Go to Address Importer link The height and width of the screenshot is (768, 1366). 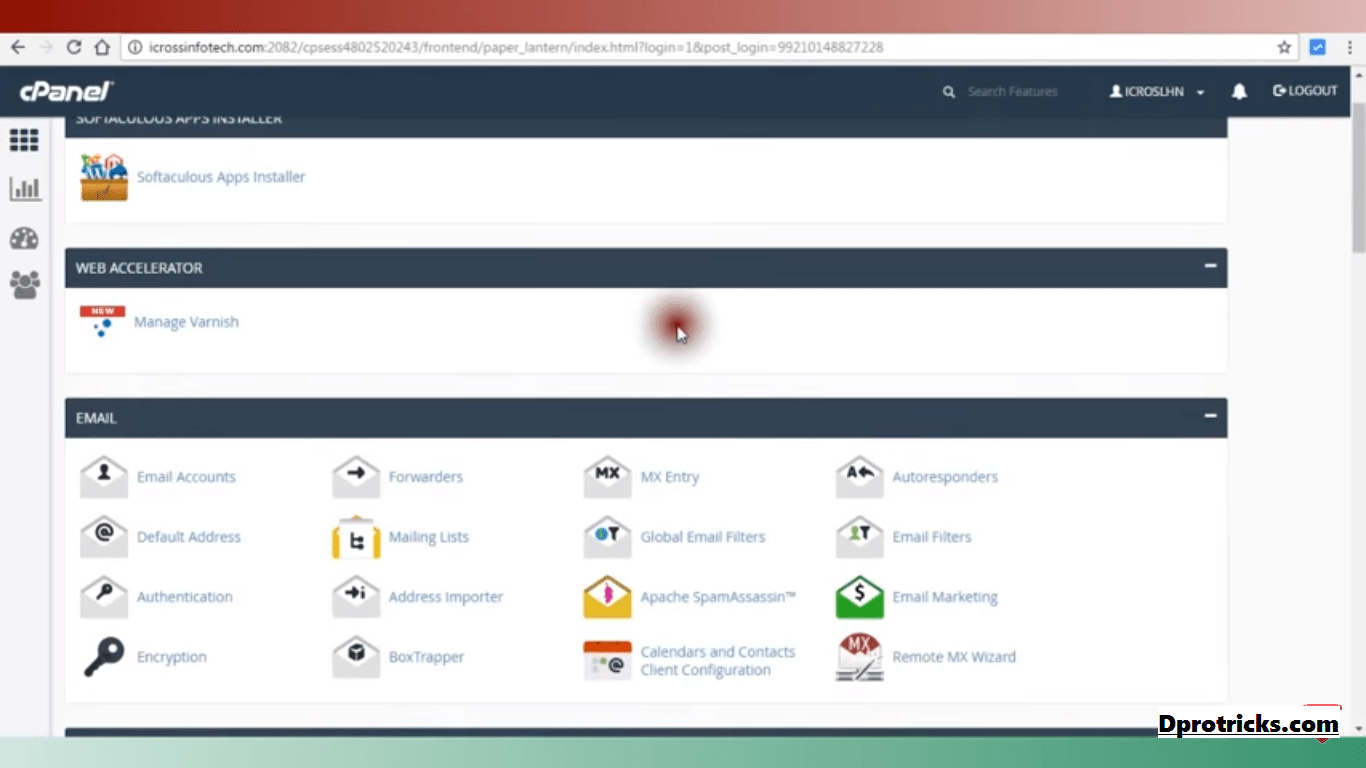pyautogui.click(x=446, y=597)
